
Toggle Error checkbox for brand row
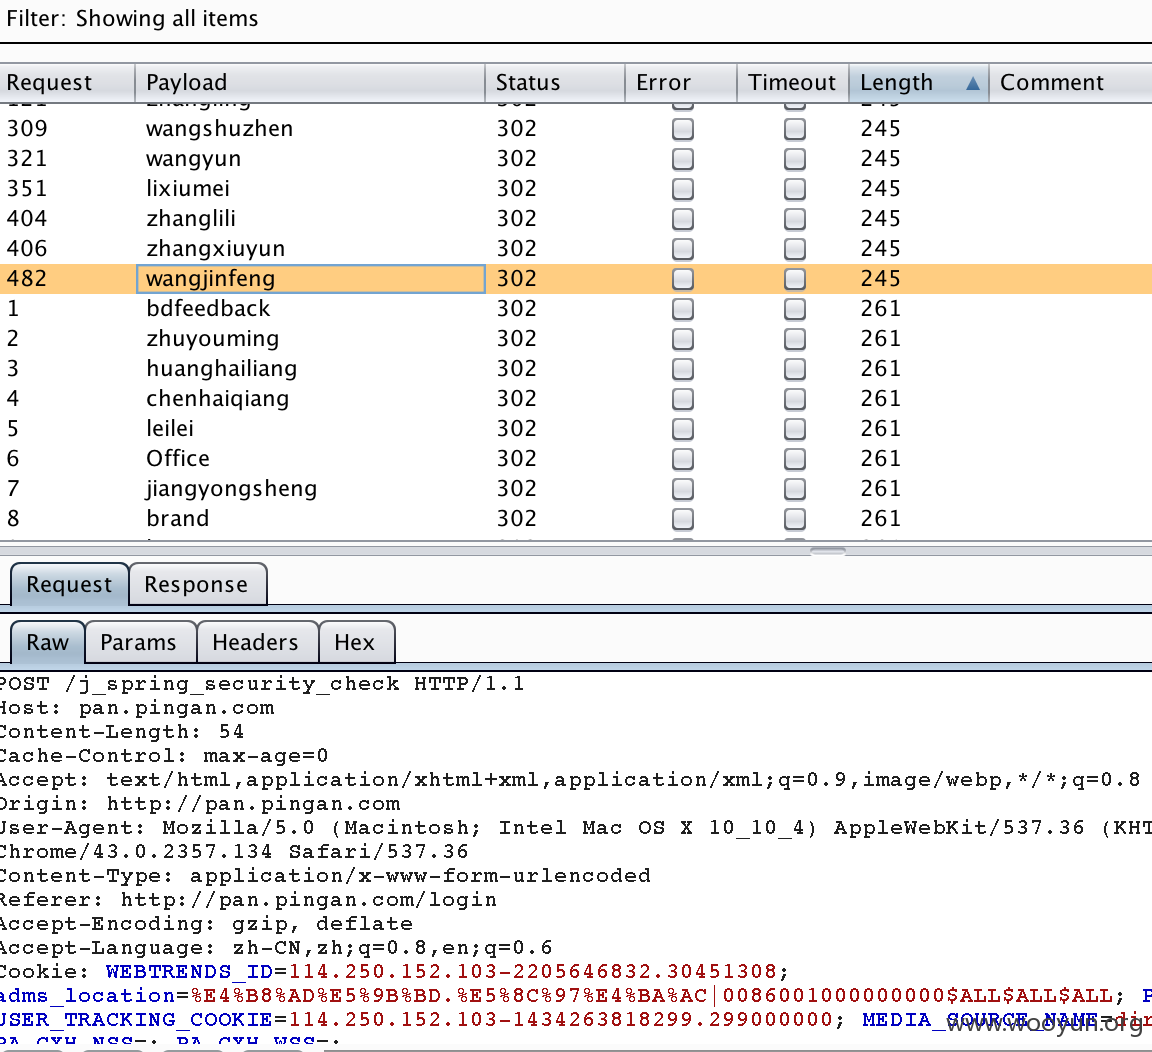pos(683,519)
